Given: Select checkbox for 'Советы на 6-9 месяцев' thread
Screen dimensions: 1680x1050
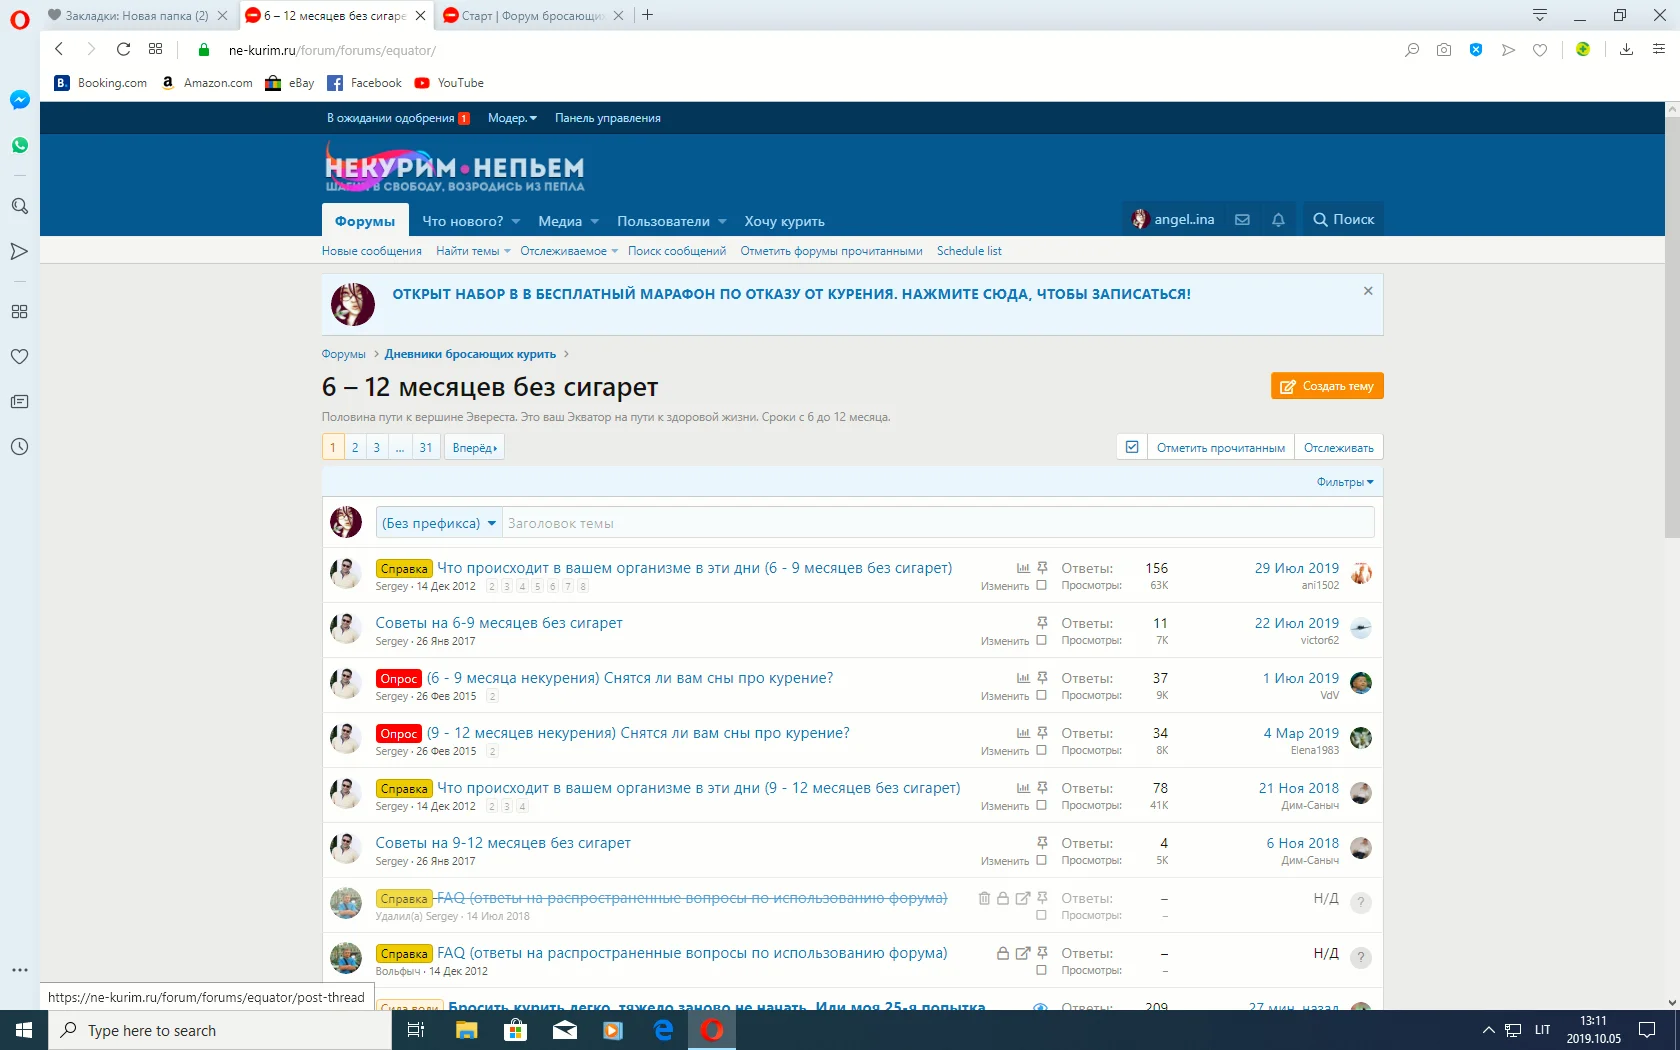Looking at the screenshot, I should click(1041, 641).
